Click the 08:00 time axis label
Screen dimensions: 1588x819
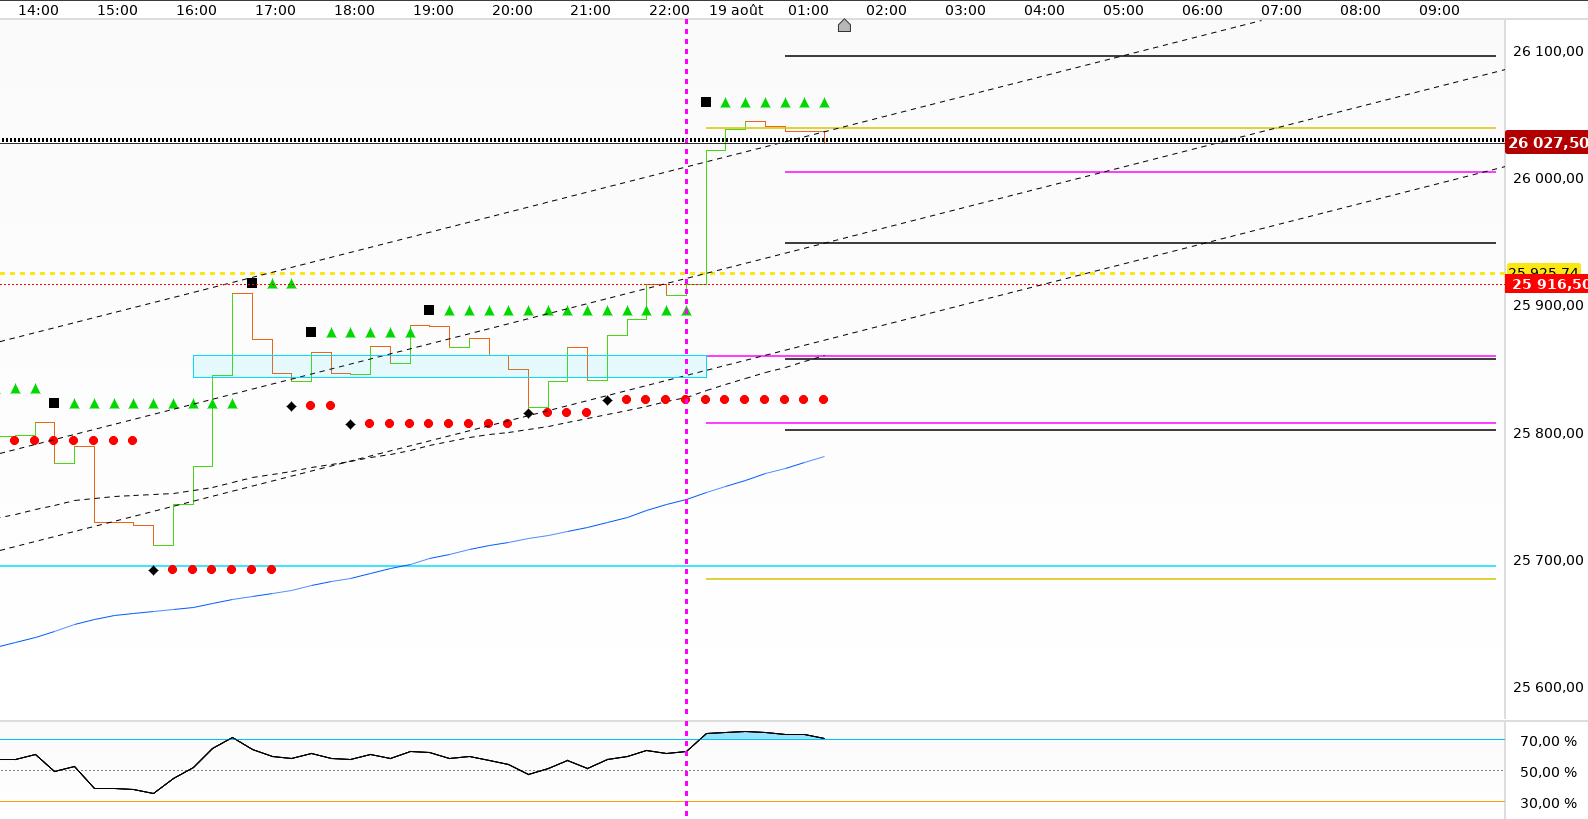click(1360, 10)
